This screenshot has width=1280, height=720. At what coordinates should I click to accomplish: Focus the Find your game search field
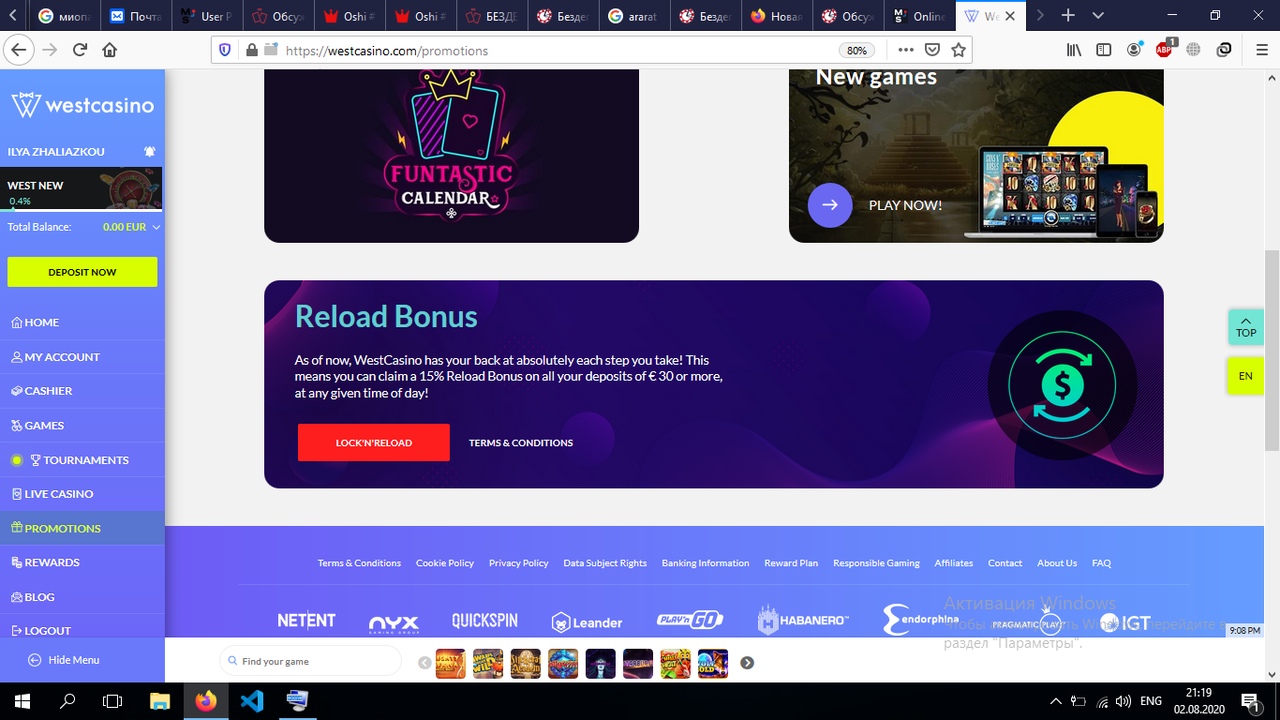click(x=310, y=661)
